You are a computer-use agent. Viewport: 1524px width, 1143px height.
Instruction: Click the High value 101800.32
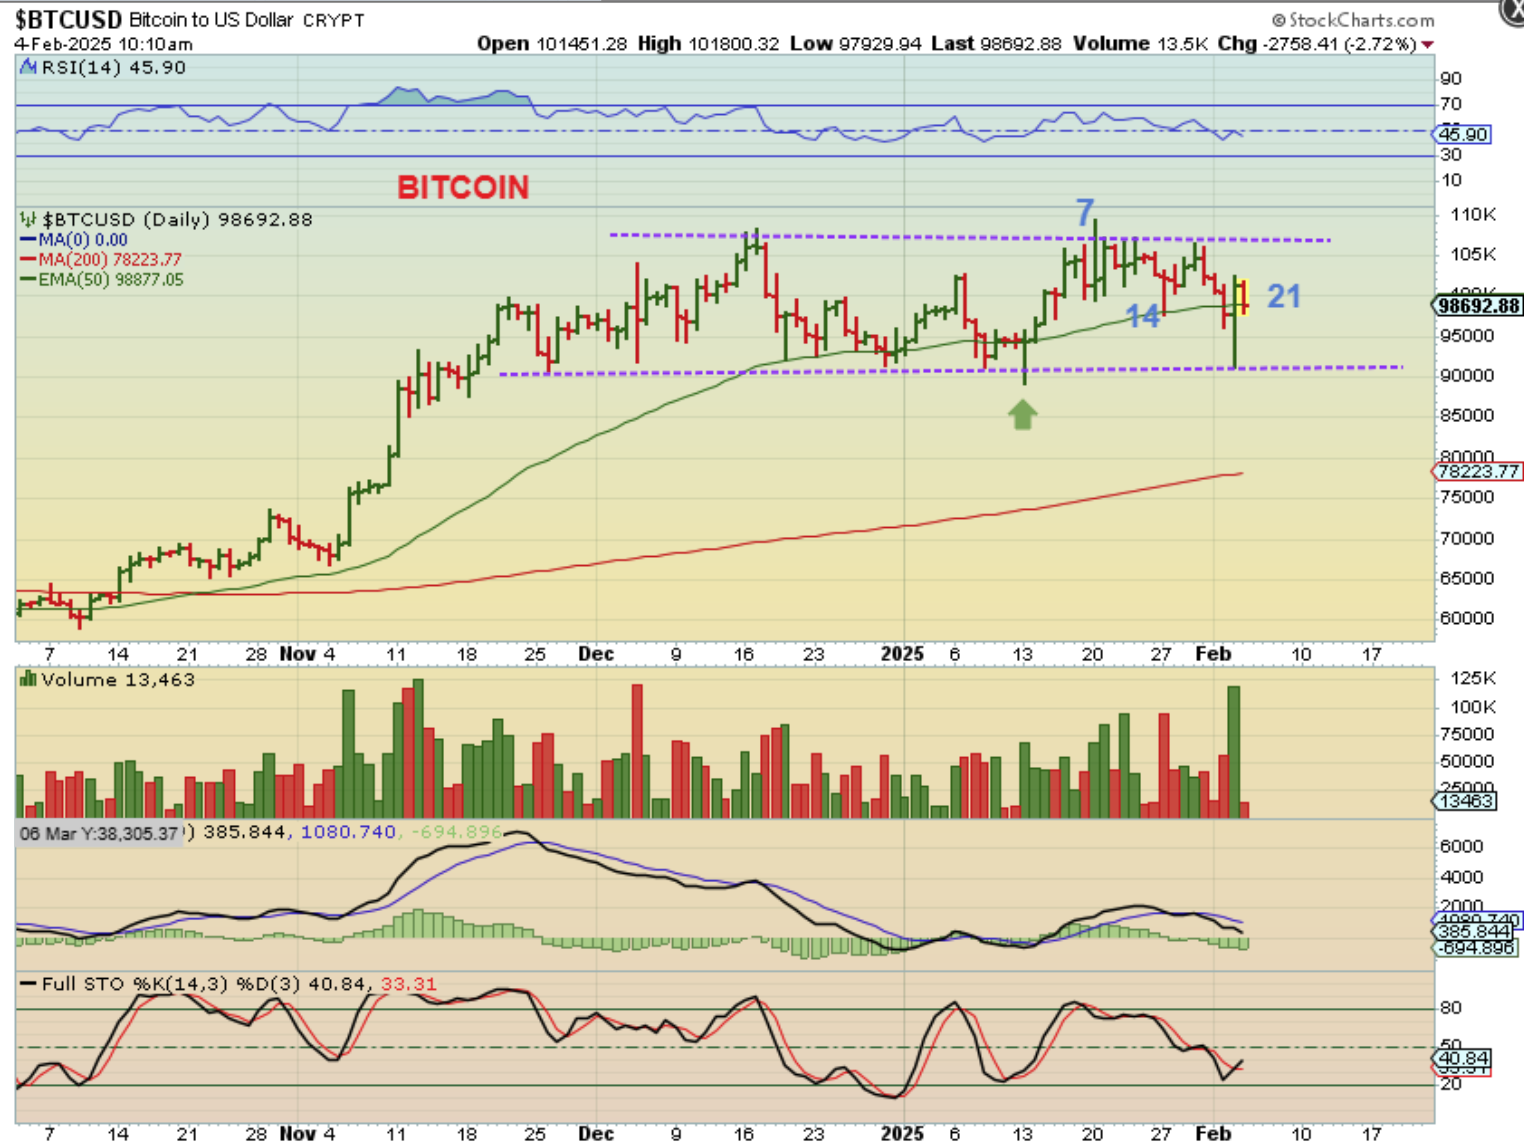(x=734, y=44)
